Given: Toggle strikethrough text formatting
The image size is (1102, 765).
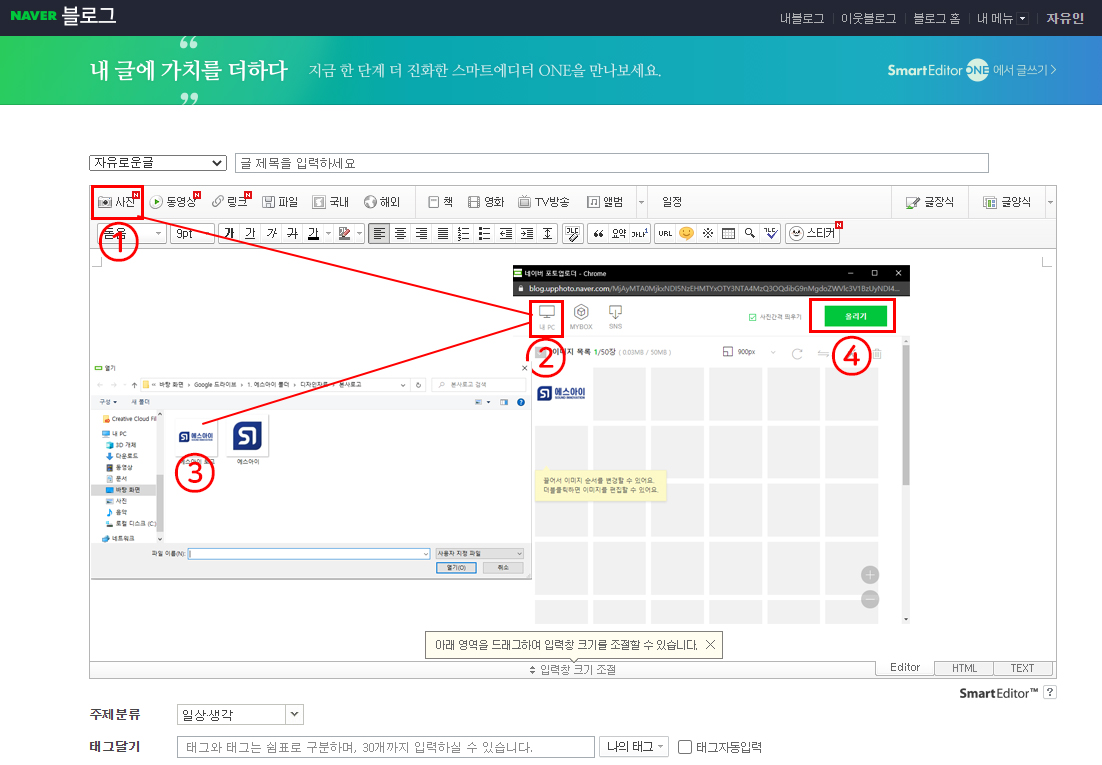Looking at the screenshot, I should coord(292,233).
